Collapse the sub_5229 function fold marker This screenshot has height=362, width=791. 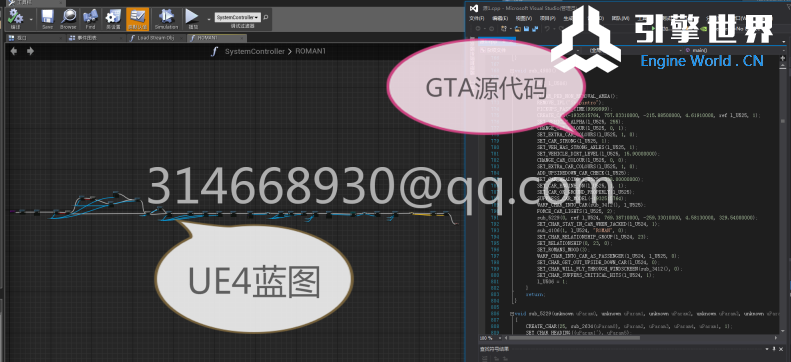tap(513, 314)
